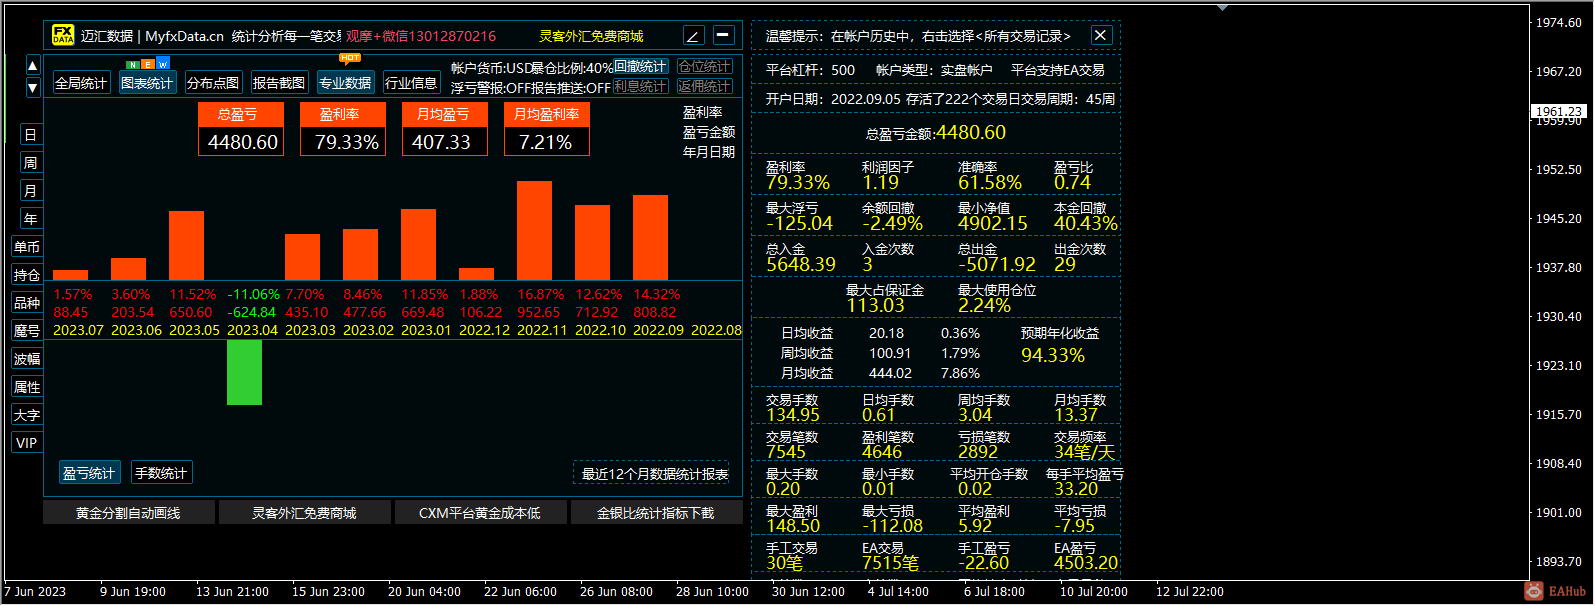This screenshot has width=1595, height=606.
Task: Click the green 2023.04 loss bar
Action: click(x=244, y=372)
